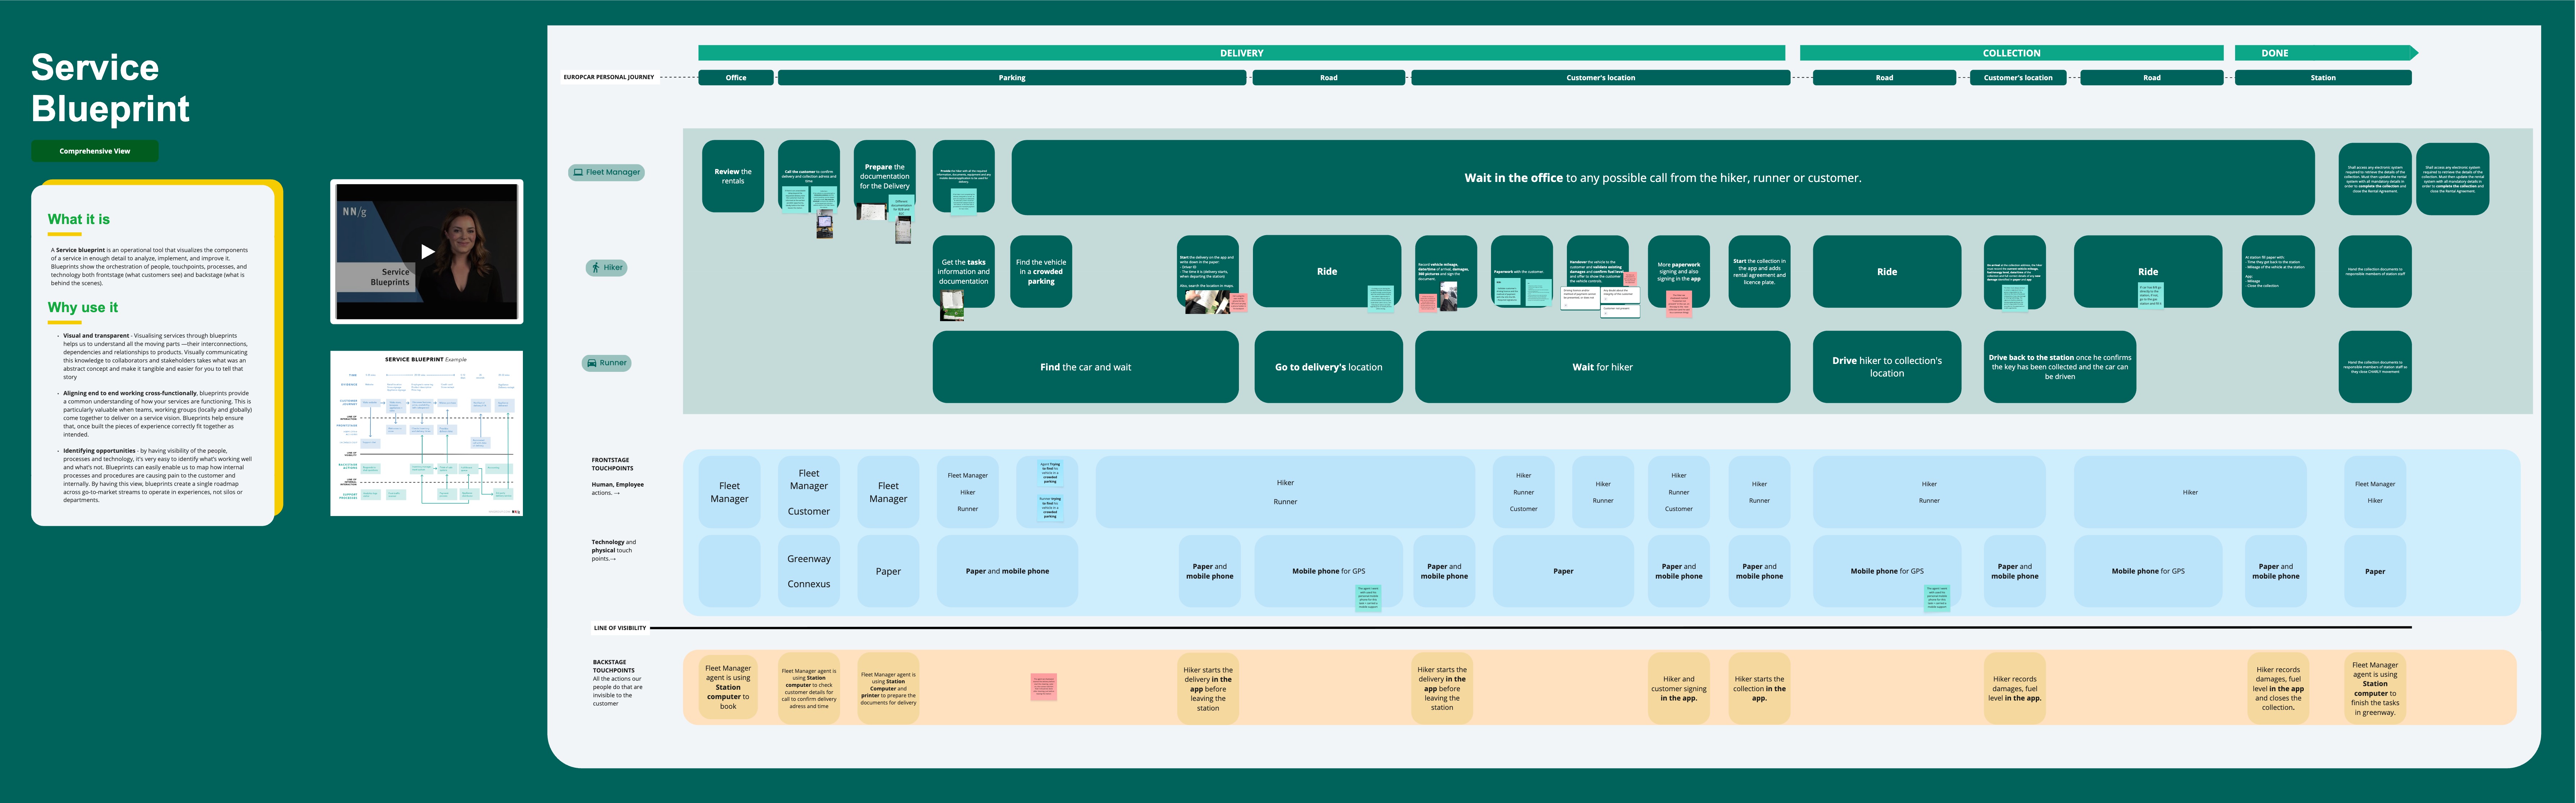Open the Service Blueprint Example diagram thumbnail
Viewport: 2576px width, 803px height.
tap(427, 433)
